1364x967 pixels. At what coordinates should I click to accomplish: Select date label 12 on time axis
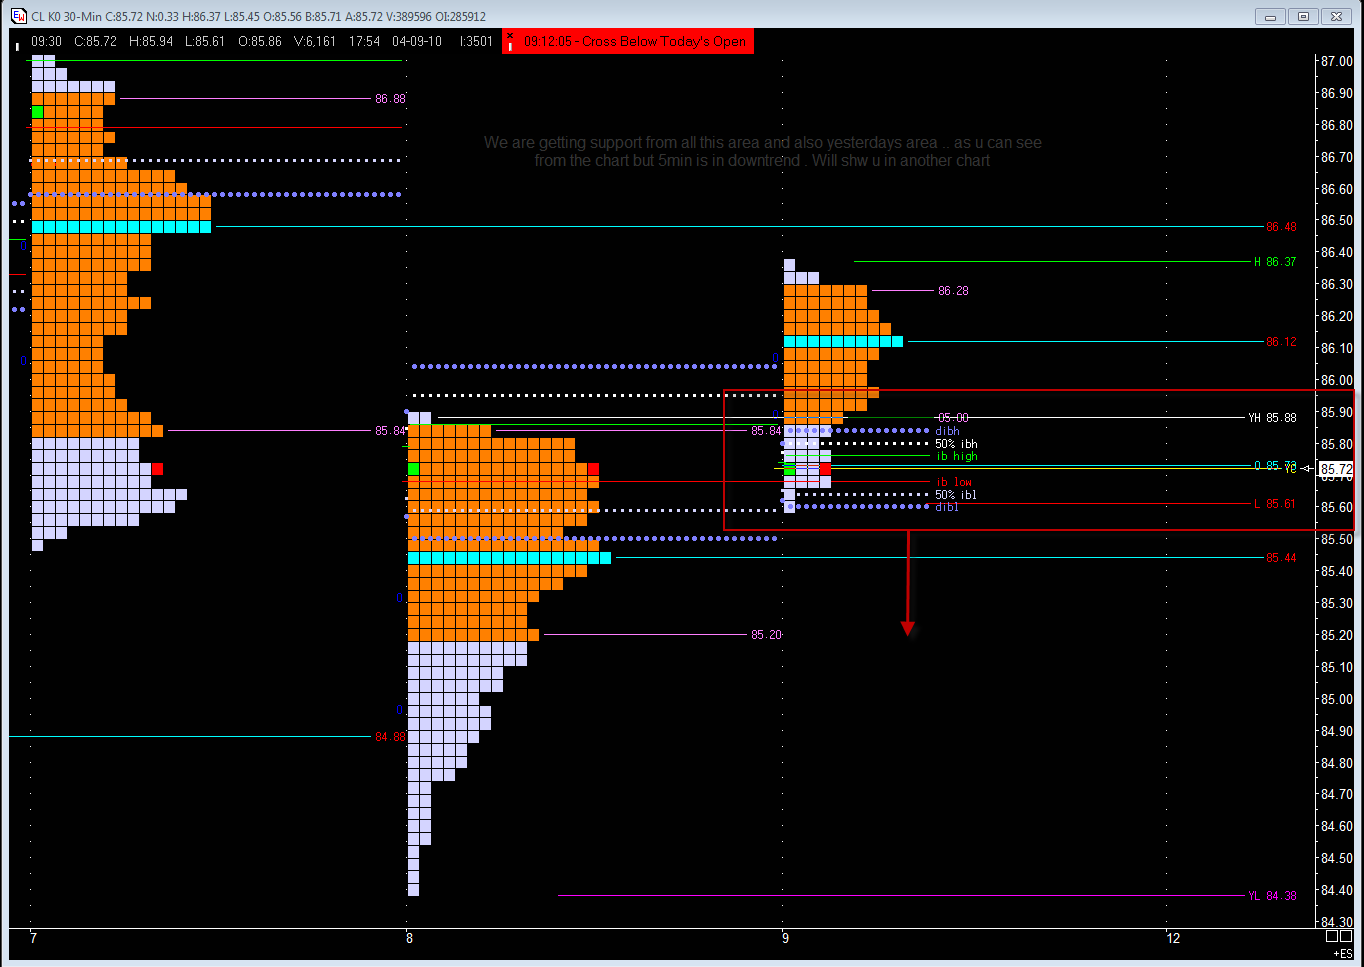pyautogui.click(x=1173, y=938)
